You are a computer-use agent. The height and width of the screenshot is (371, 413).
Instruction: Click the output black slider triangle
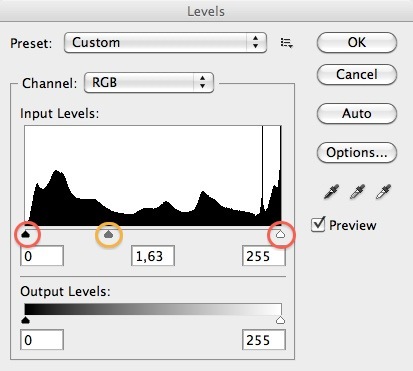(26, 320)
